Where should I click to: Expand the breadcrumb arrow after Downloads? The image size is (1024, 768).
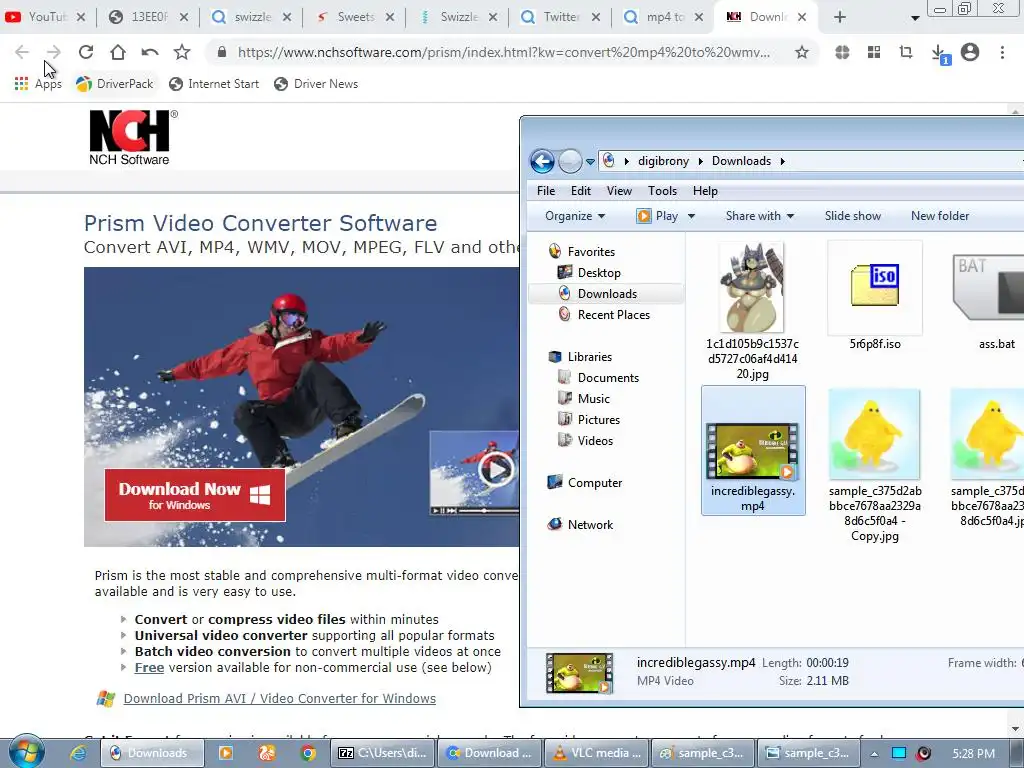782,161
